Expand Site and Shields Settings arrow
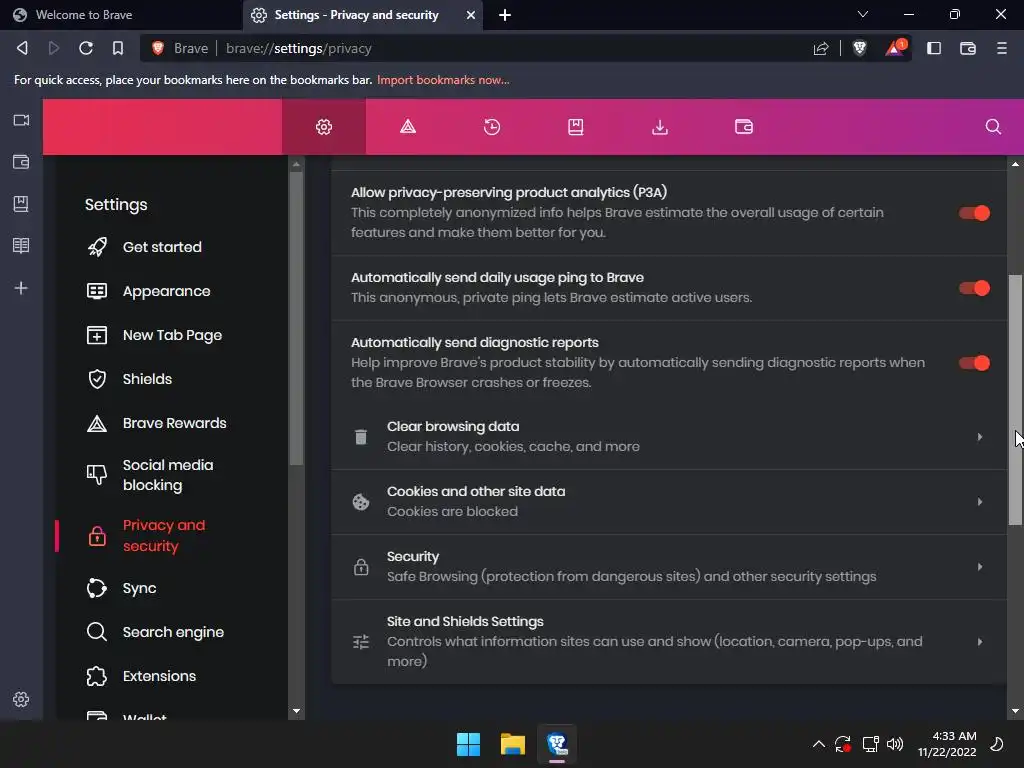The image size is (1024, 768). (x=980, y=642)
